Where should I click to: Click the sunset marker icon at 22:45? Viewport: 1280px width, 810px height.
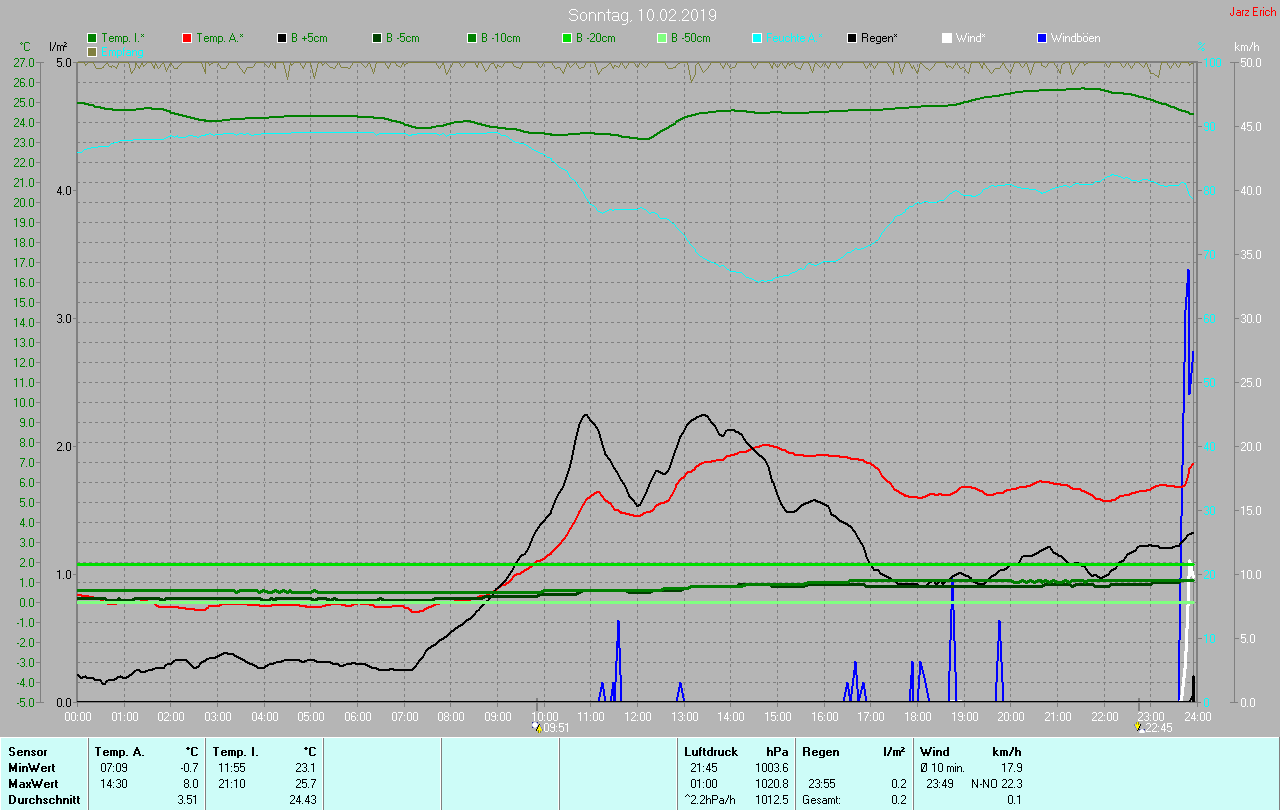click(1139, 728)
